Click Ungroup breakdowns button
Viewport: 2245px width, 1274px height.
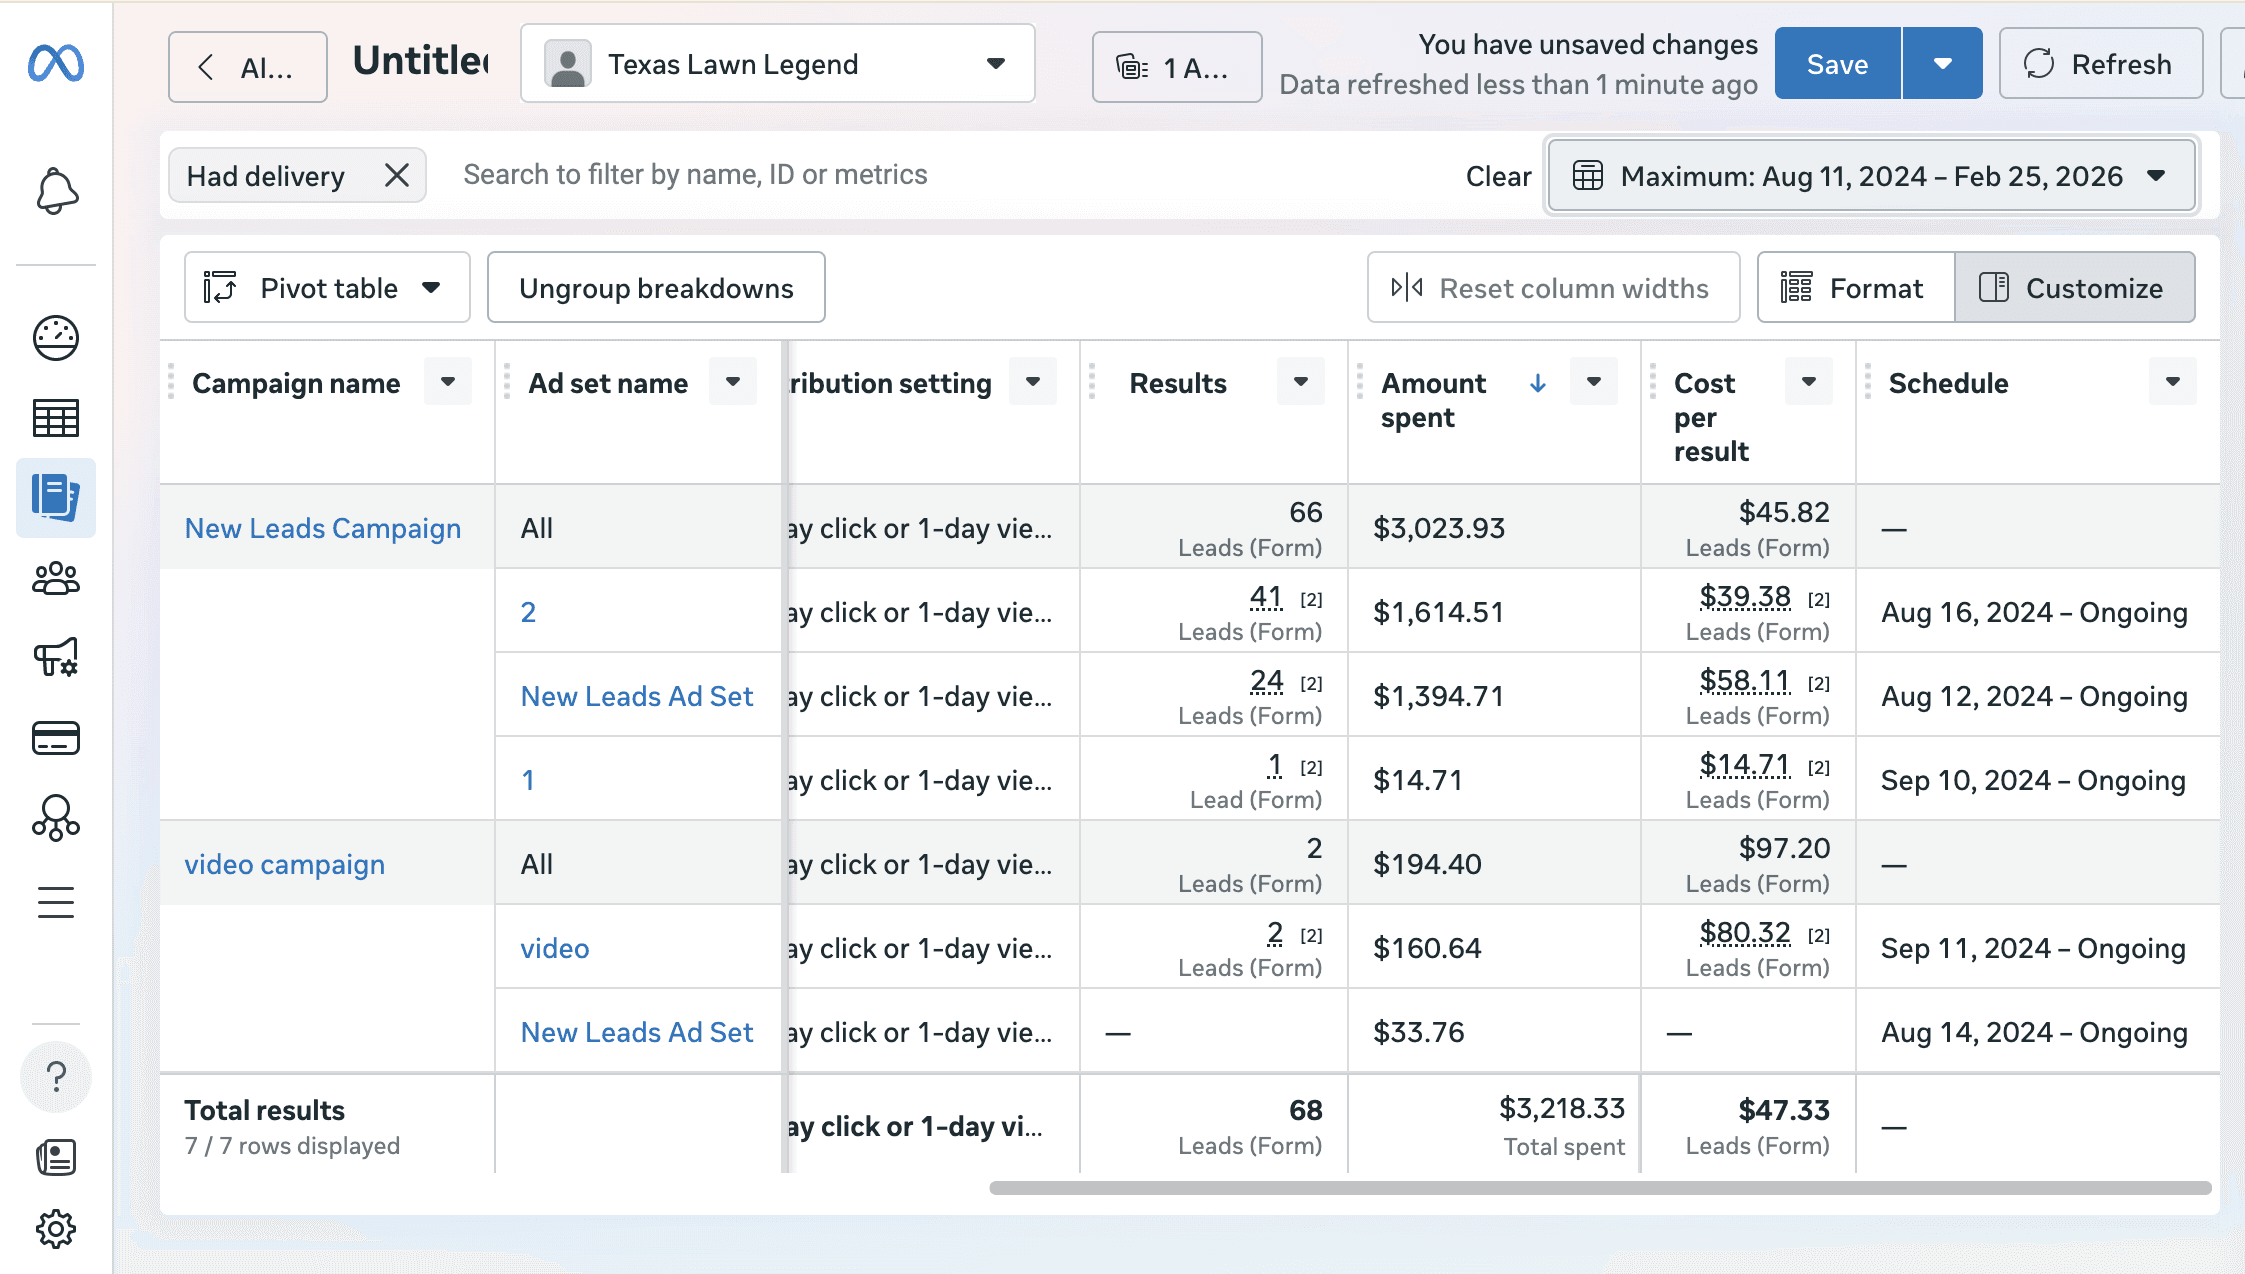(x=656, y=288)
